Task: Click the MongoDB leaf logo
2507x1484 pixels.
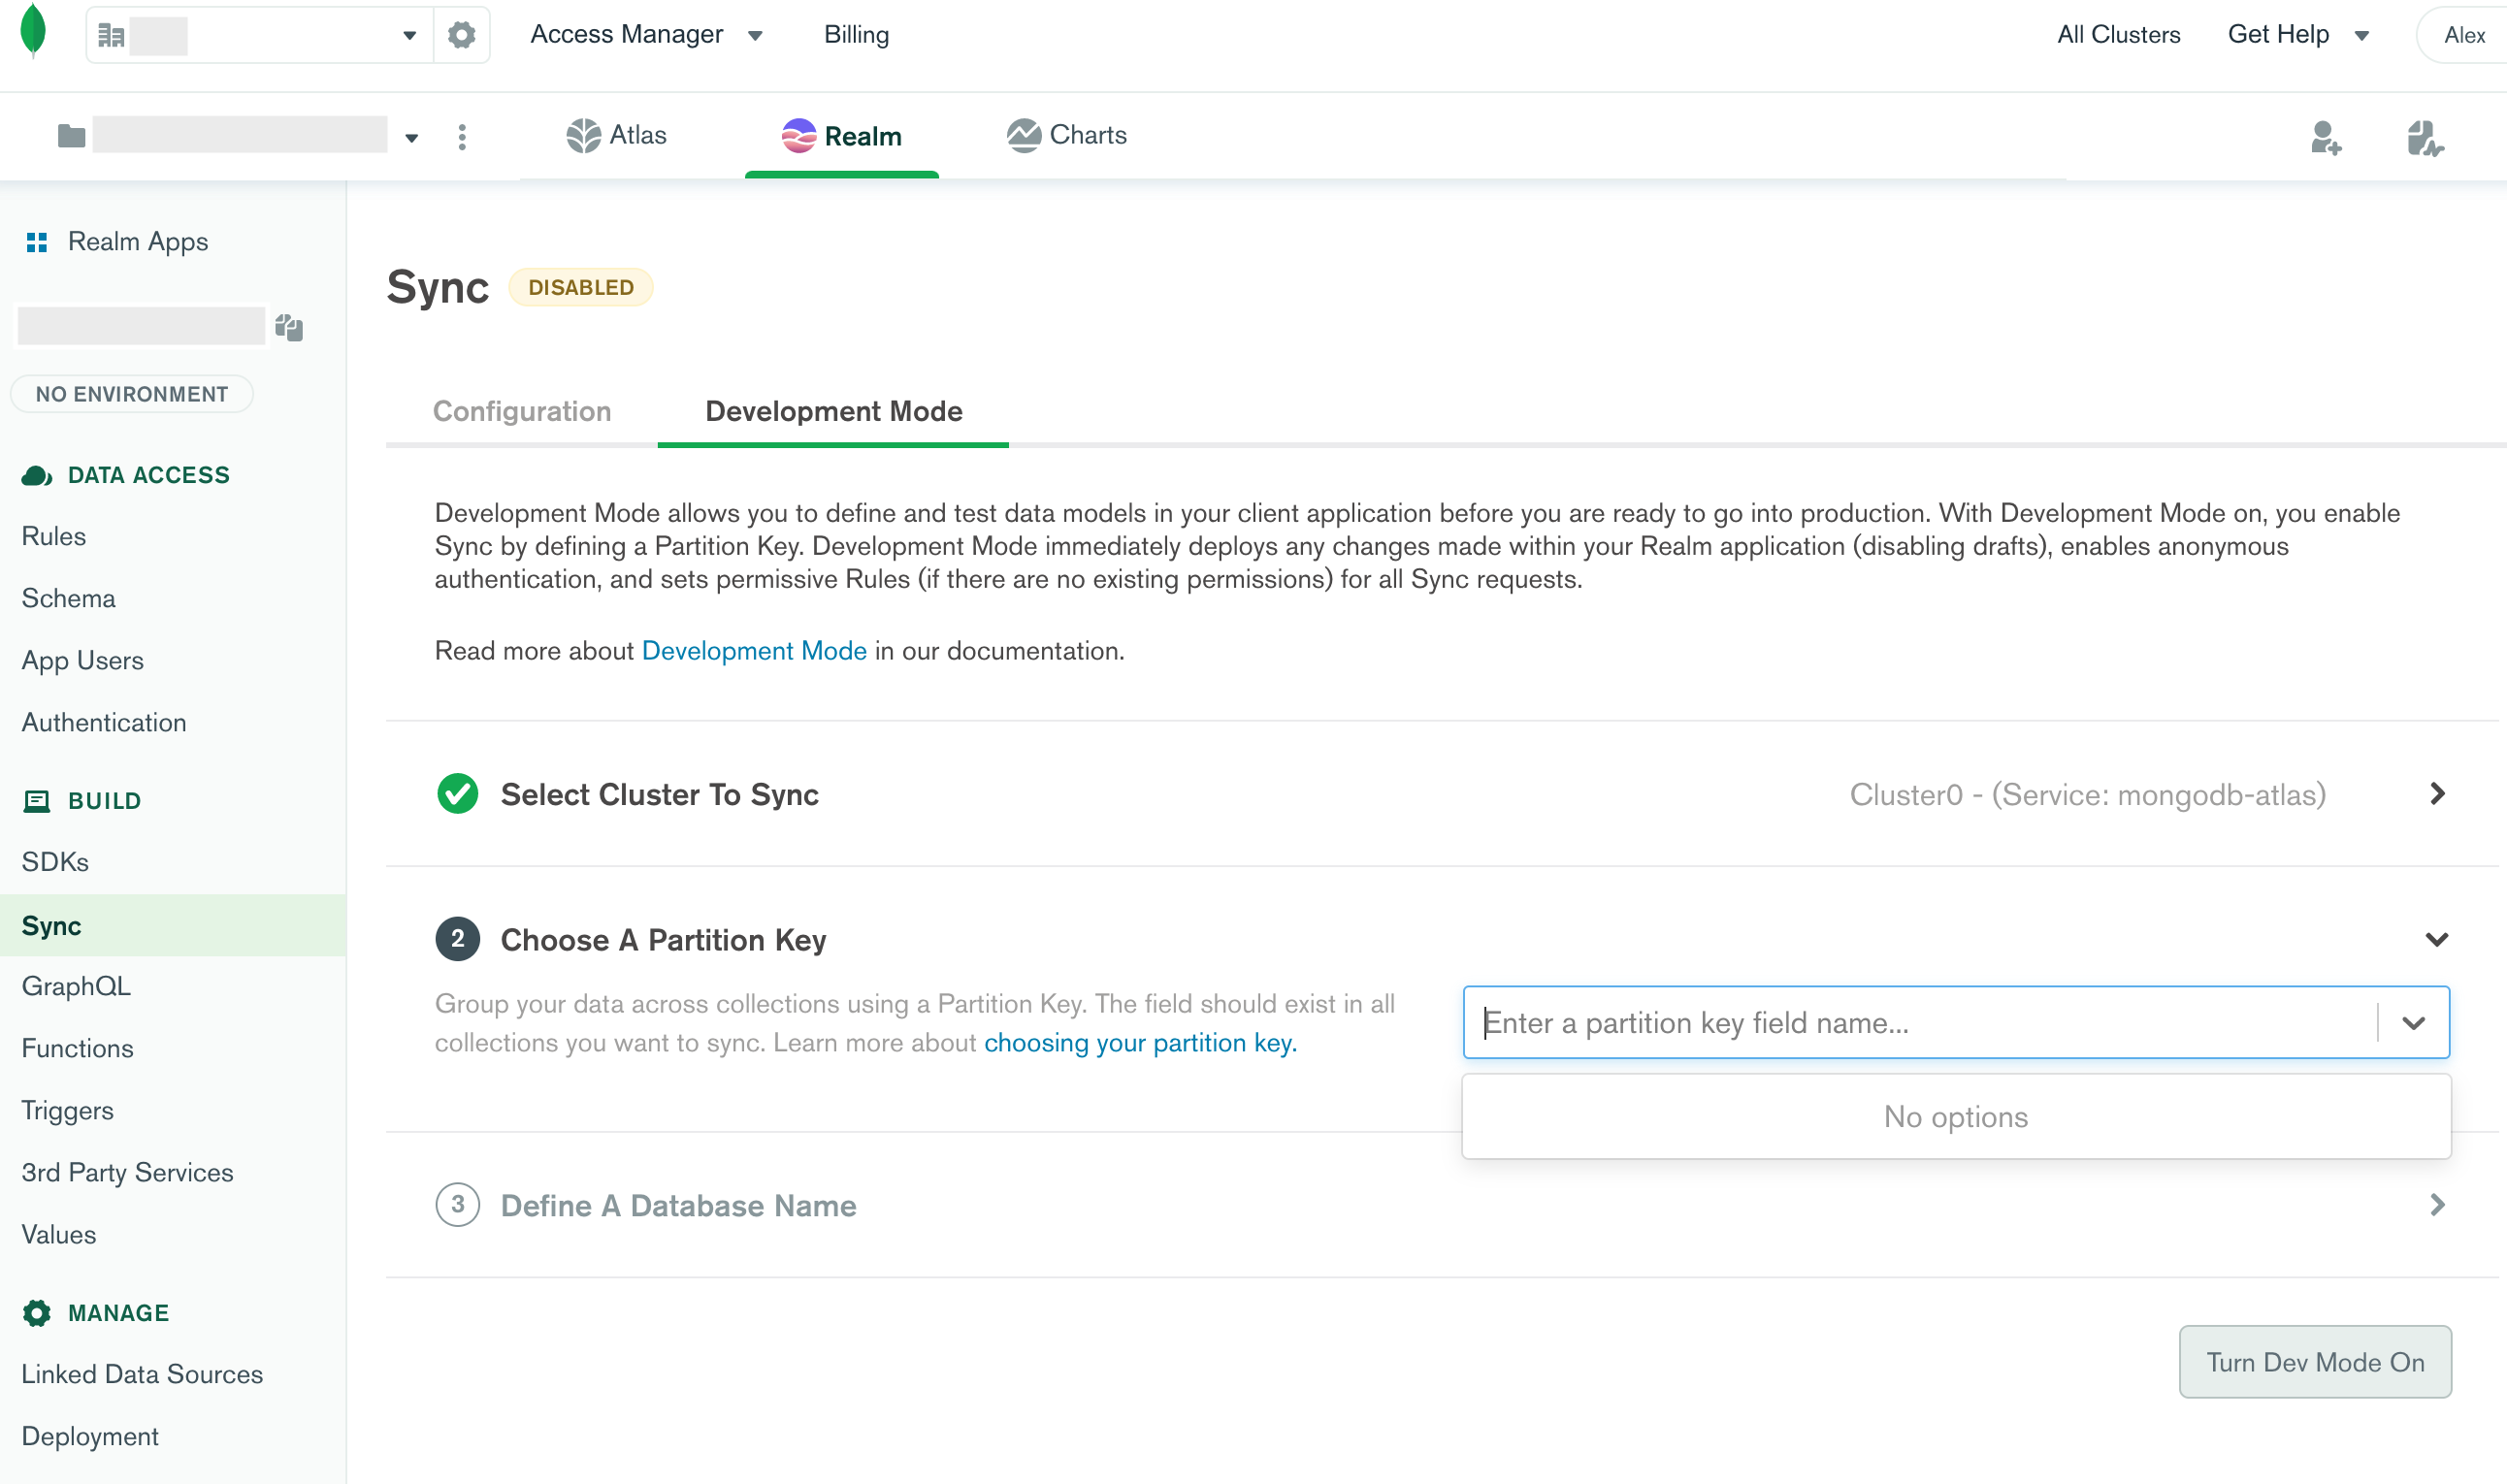Action: pyautogui.click(x=33, y=30)
